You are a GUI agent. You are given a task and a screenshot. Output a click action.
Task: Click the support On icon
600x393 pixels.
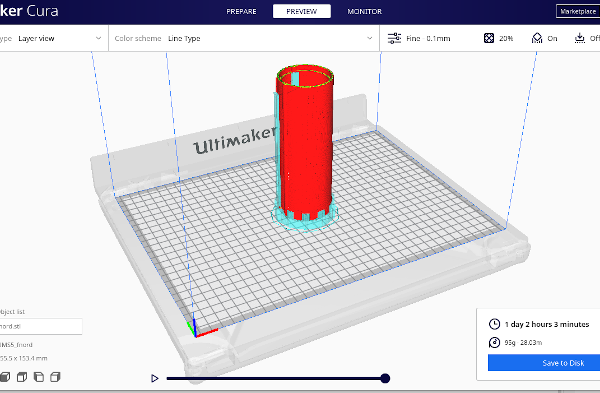[x=537, y=38]
